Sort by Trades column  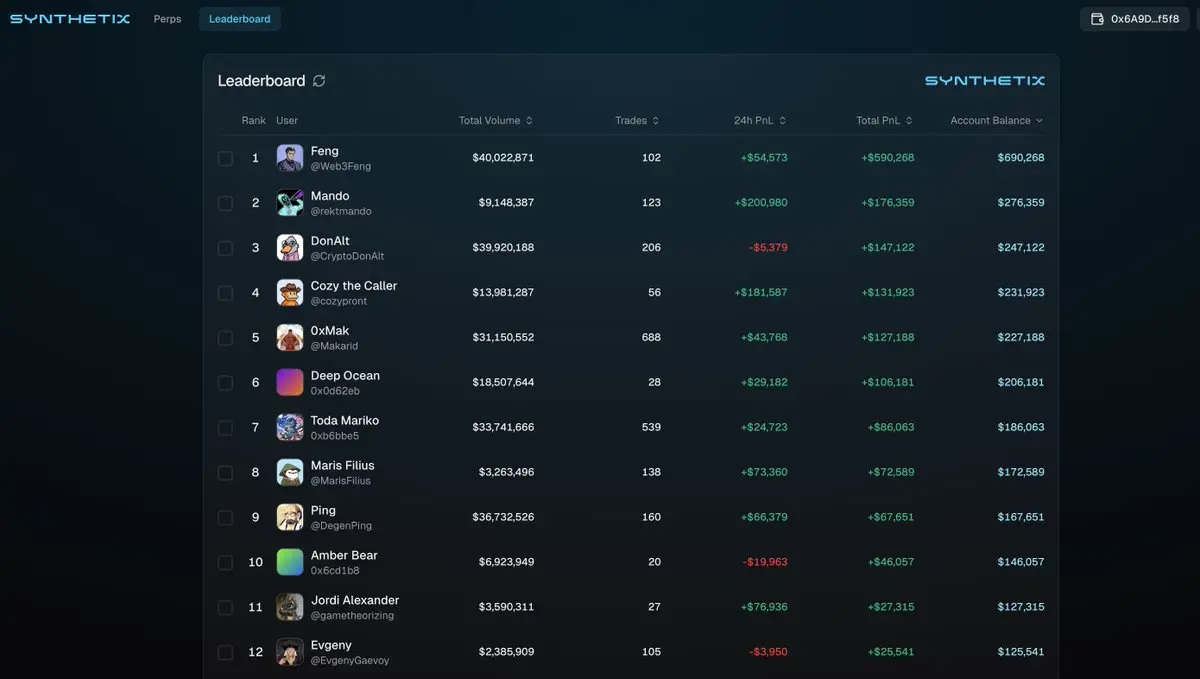(637, 121)
